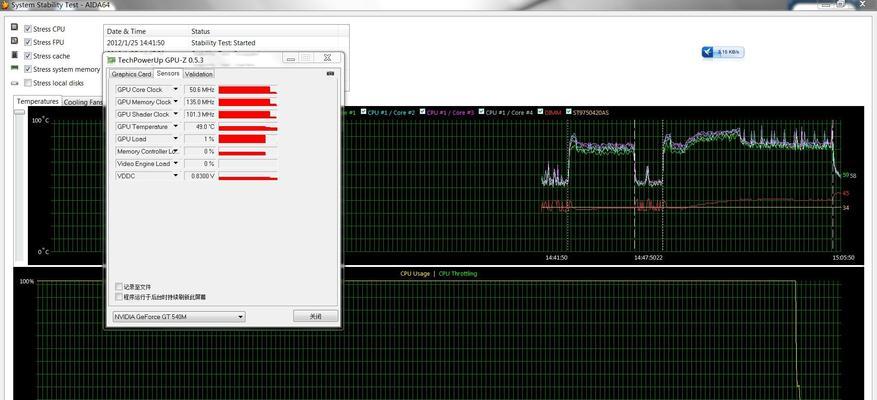This screenshot has width=877, height=400.
Task: Open the NVIDIA GeForce GT 540M GPU selector
Action: 178,317
